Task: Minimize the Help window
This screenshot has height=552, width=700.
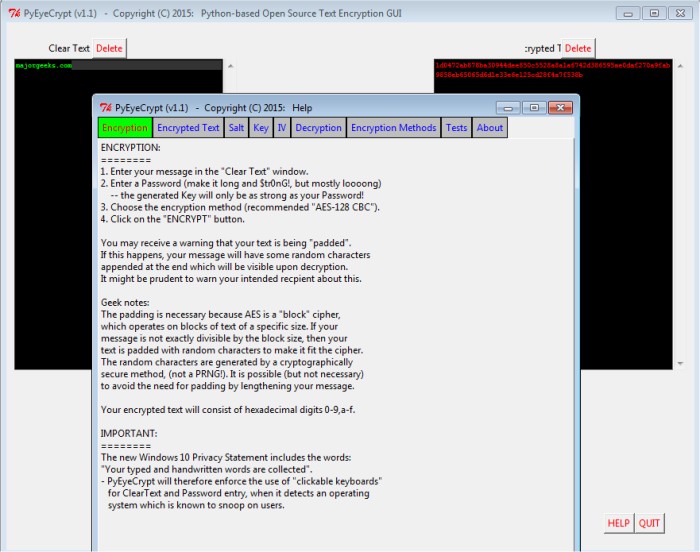Action: 508,108
